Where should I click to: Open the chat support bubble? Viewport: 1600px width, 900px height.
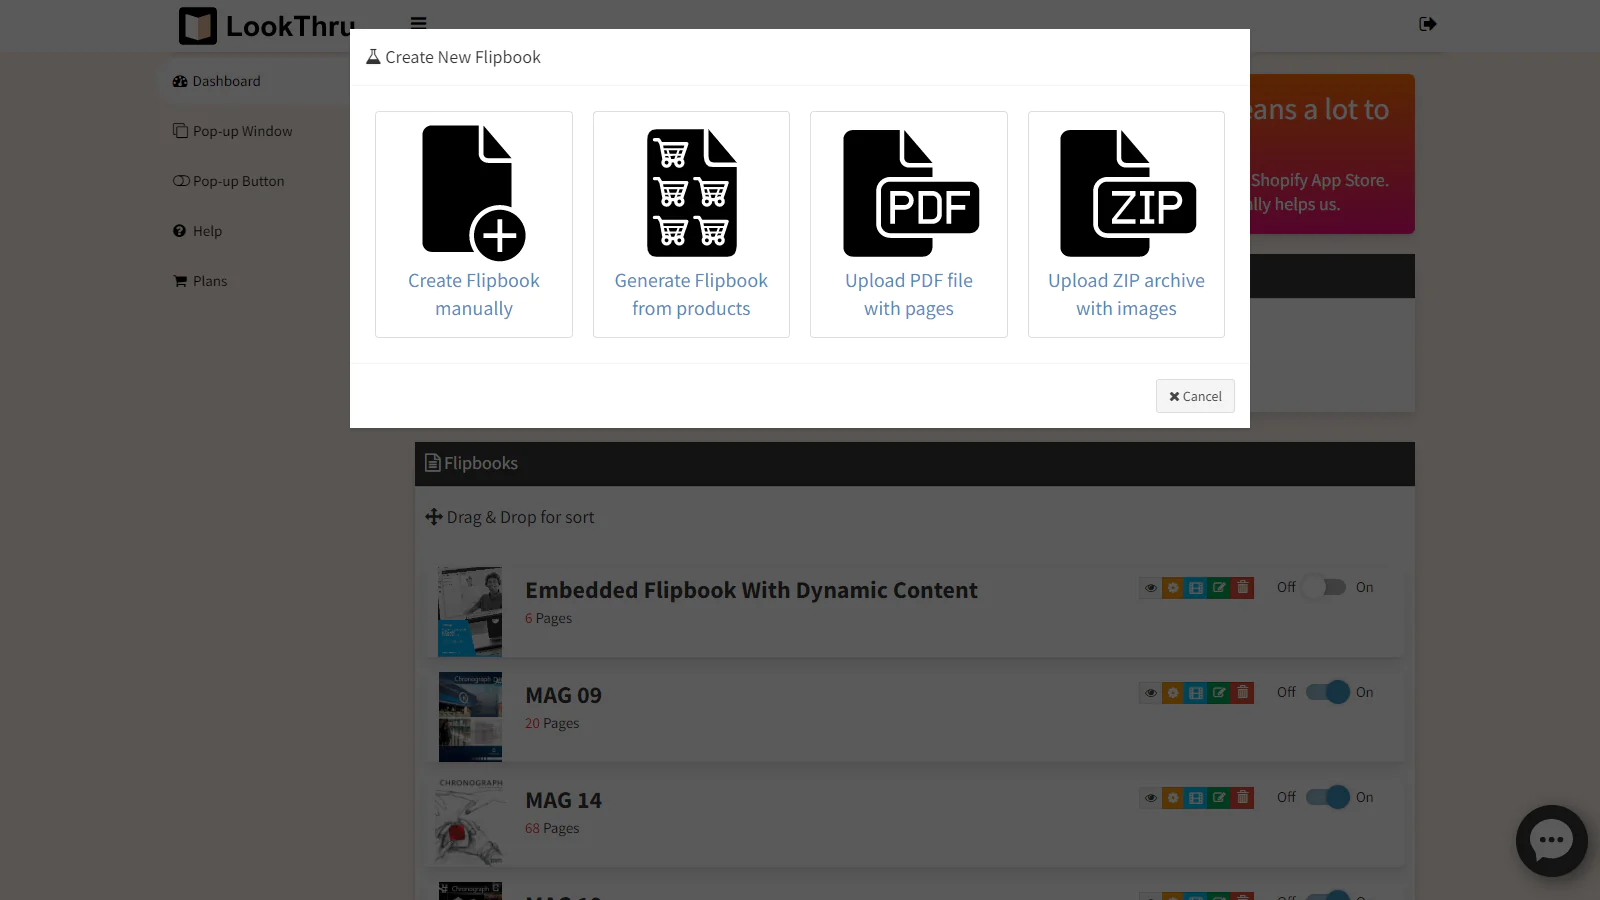coord(1552,841)
